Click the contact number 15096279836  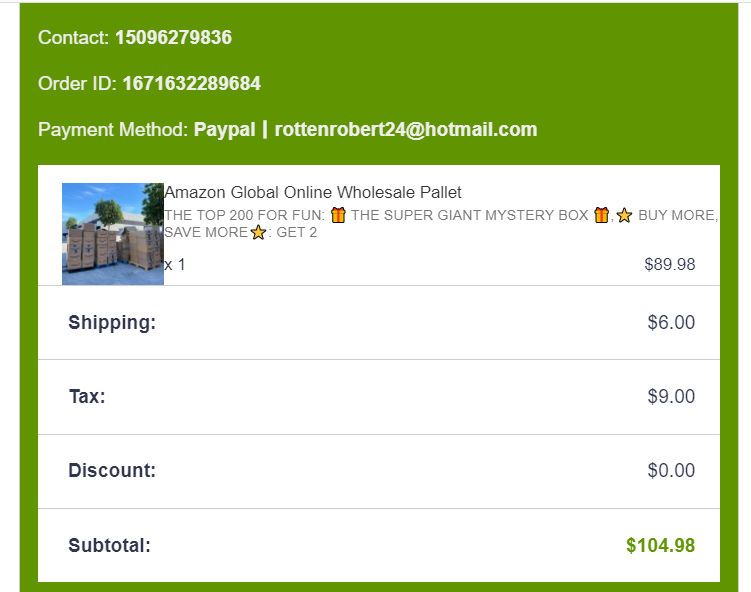click(173, 38)
